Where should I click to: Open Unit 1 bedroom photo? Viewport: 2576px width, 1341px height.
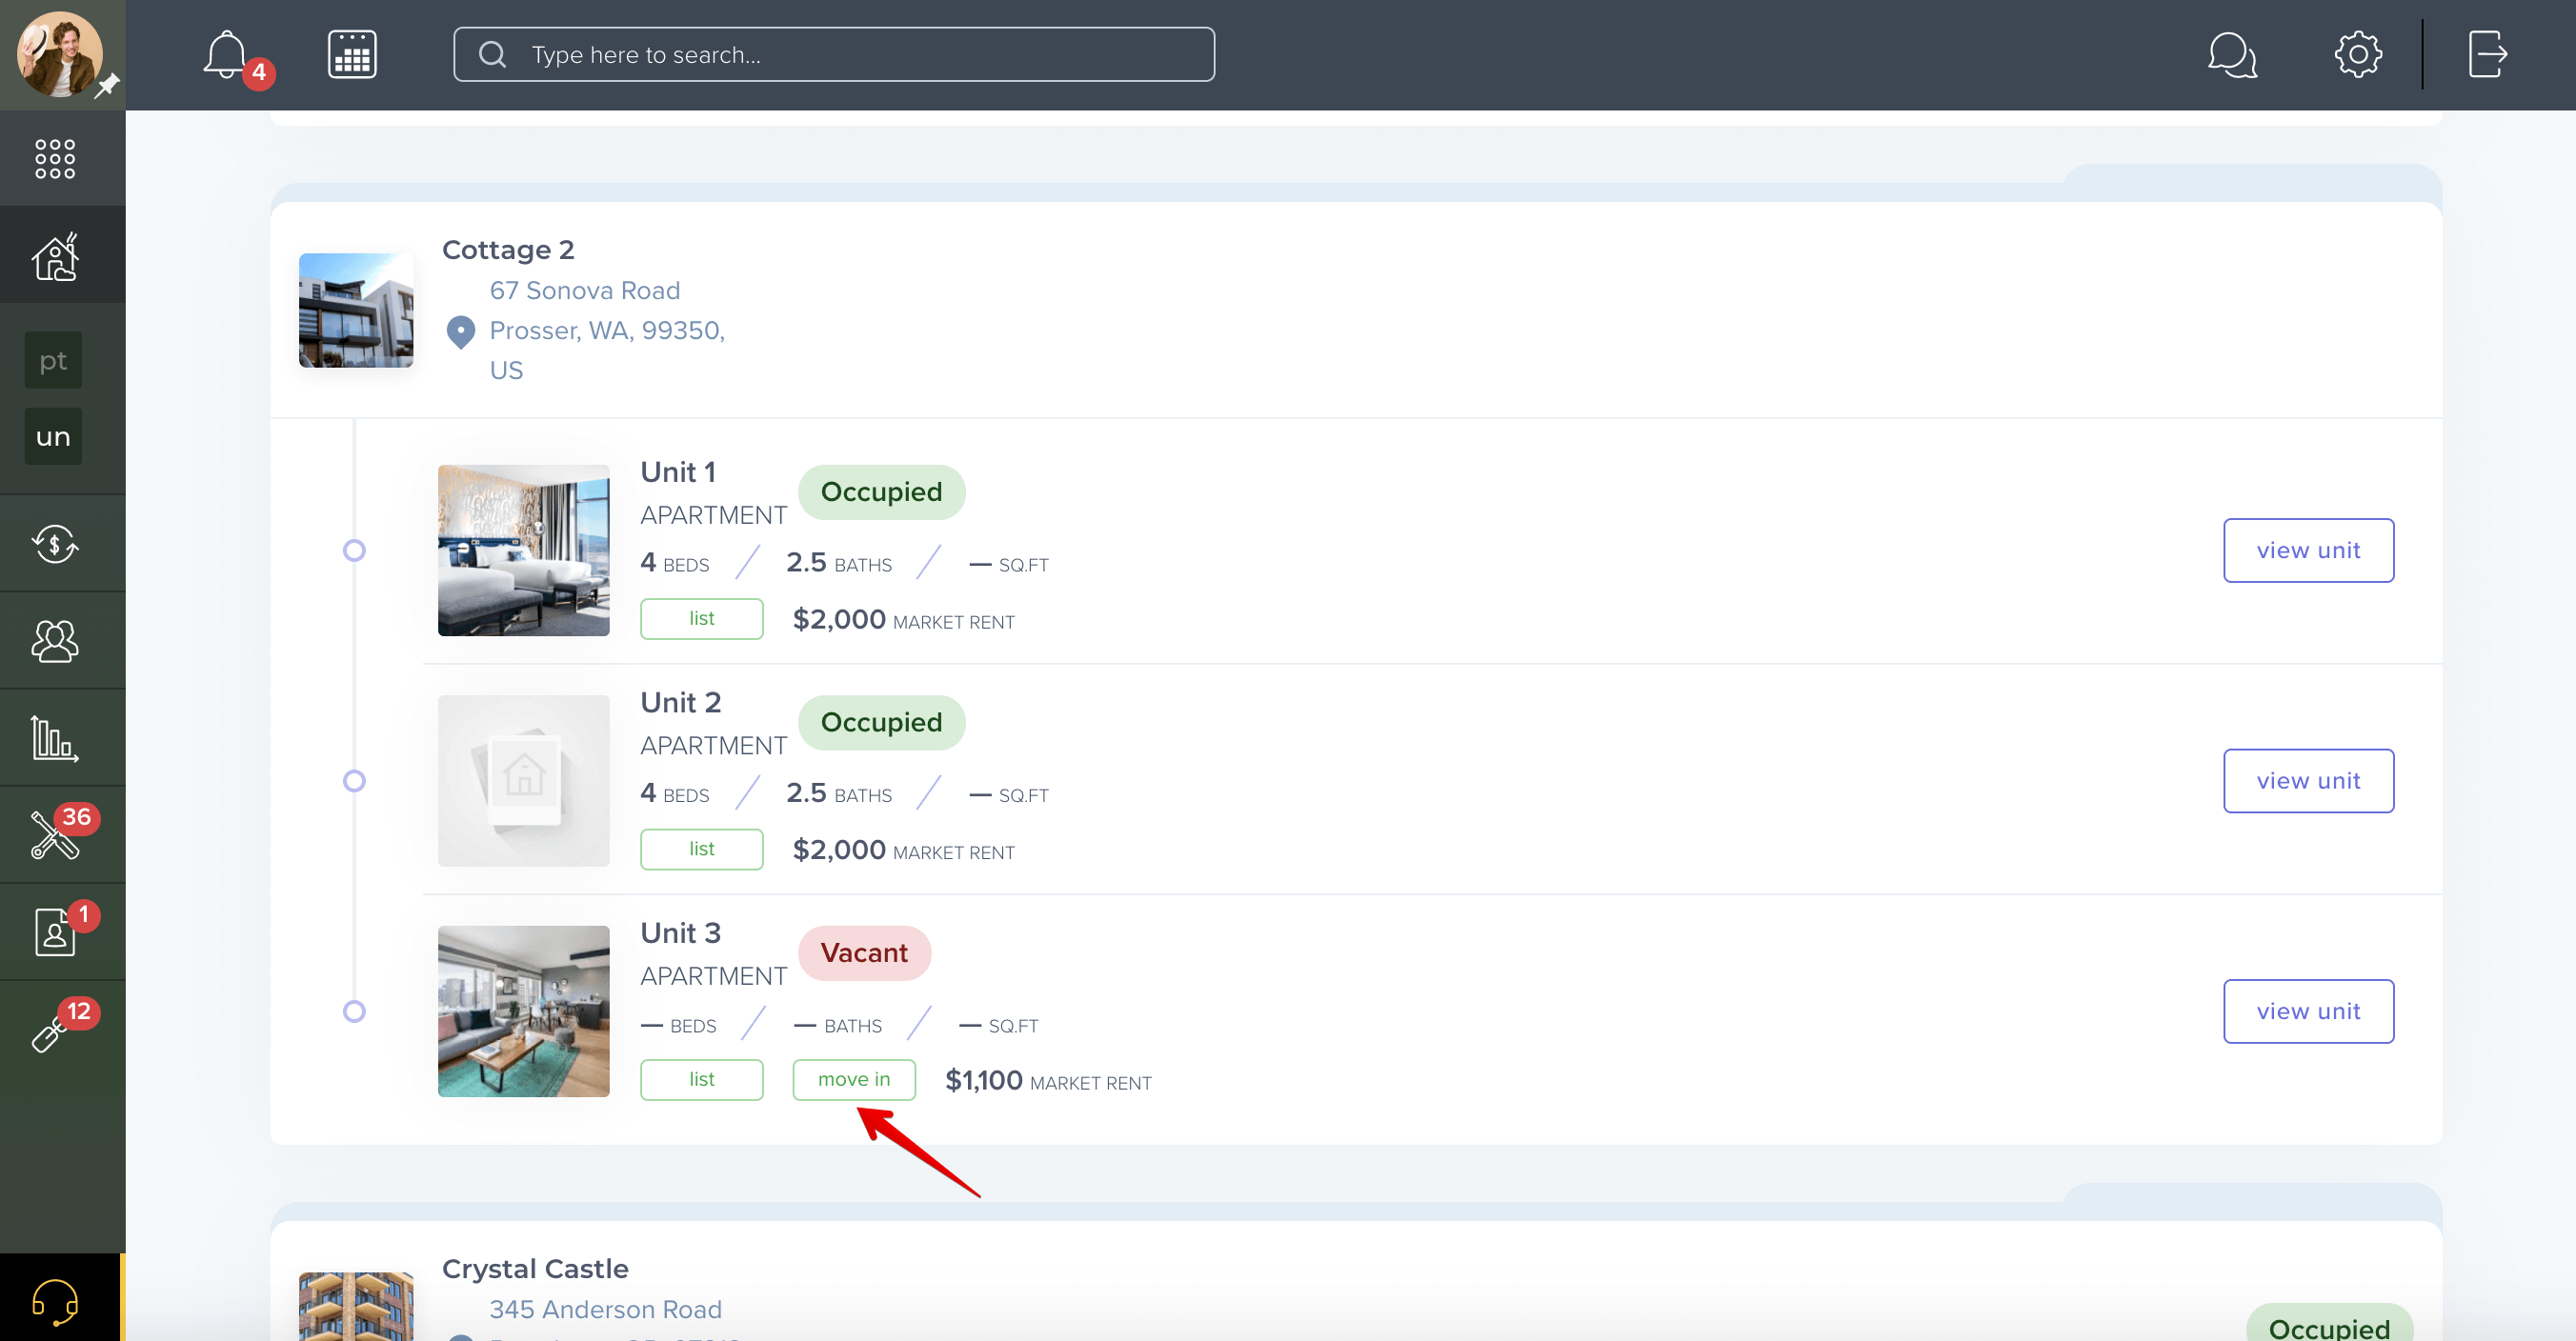tap(523, 550)
